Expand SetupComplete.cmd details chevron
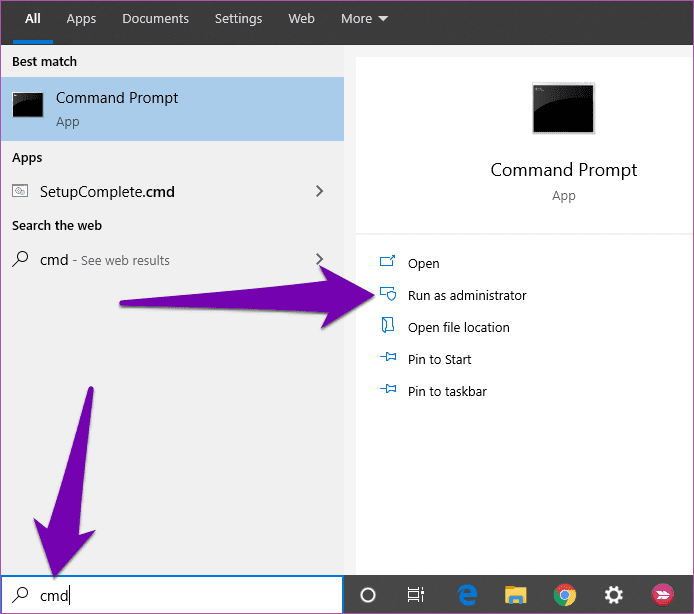694x614 pixels. click(320, 191)
